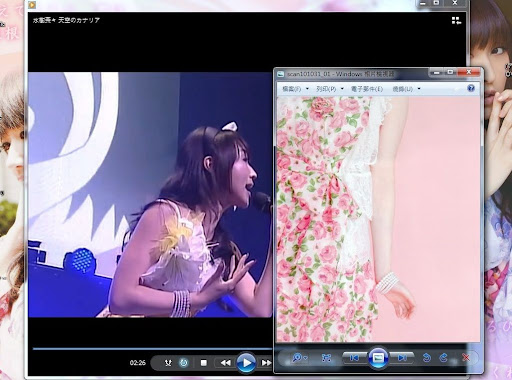Click the fast-forward/next button in the media player
The height and width of the screenshot is (380, 512).
coord(266,362)
